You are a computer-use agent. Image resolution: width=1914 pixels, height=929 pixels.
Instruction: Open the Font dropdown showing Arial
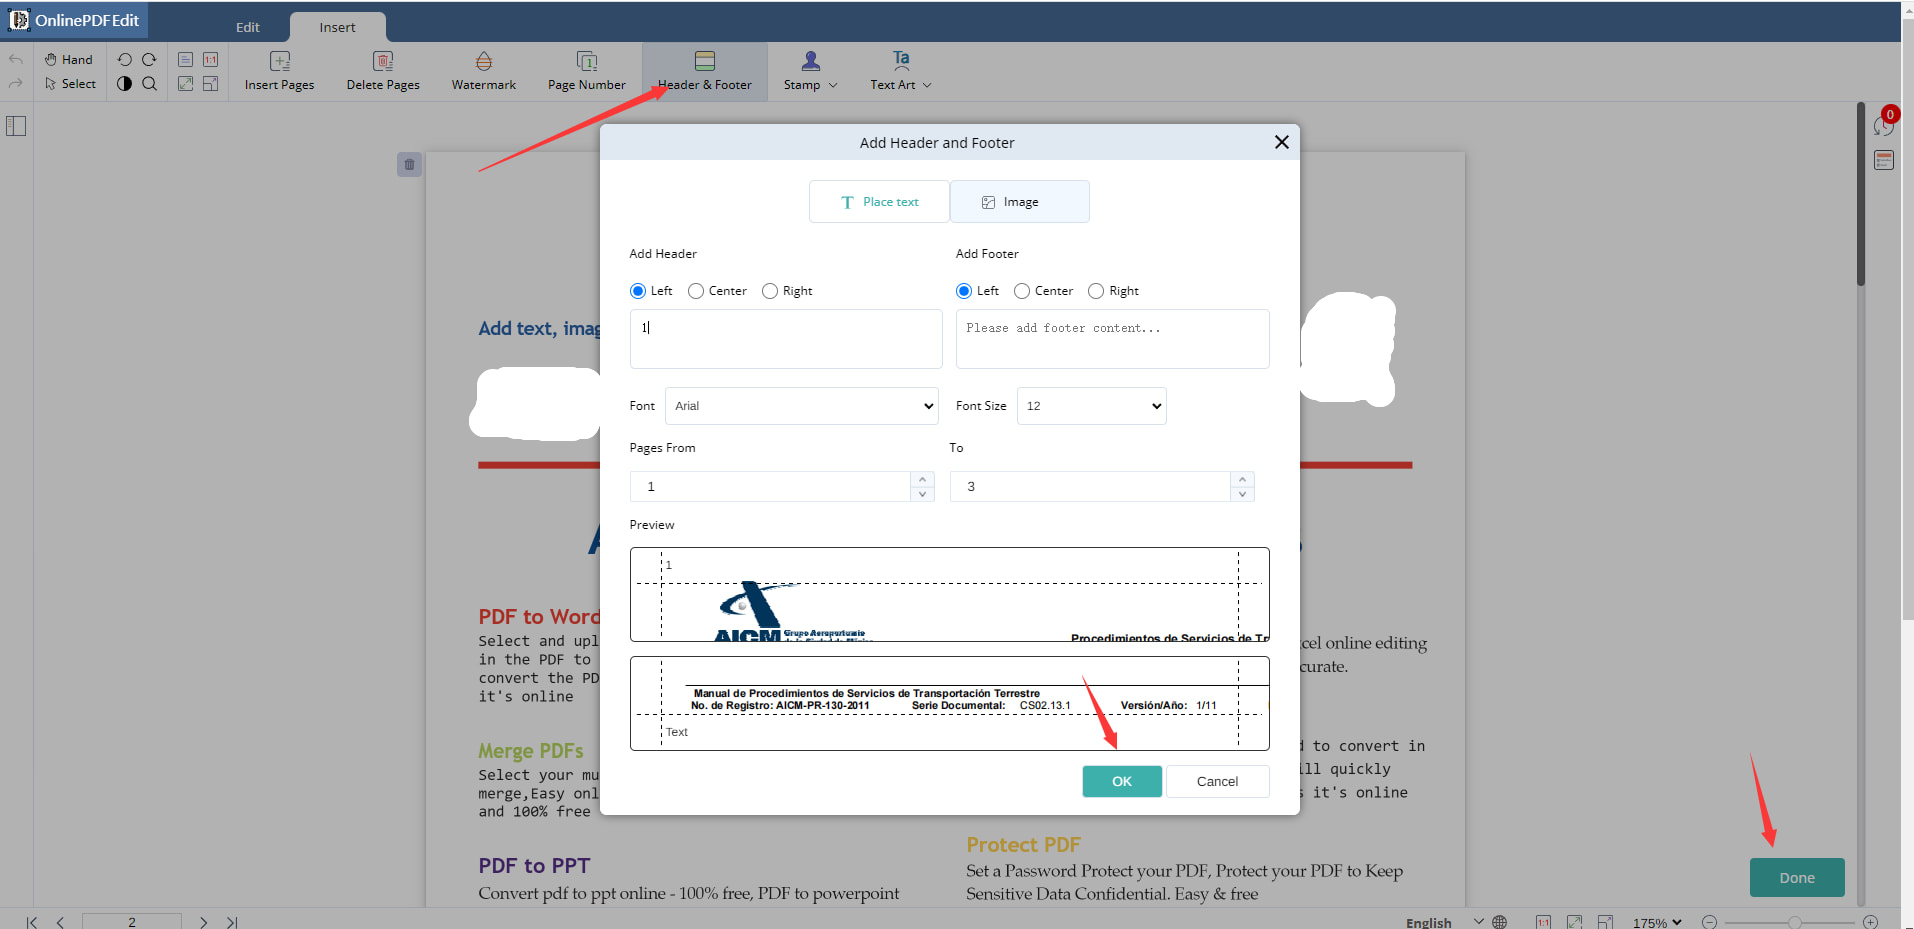point(802,406)
